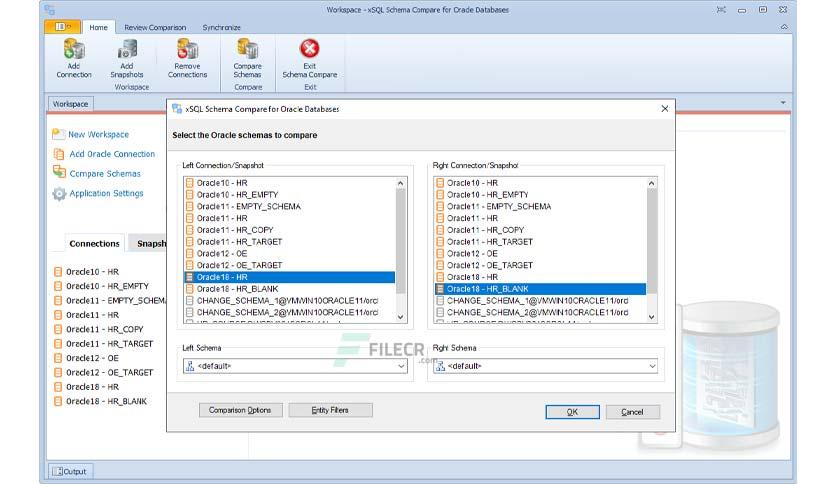
Task: Select Oracle11 - HR_TARGET in workspace connections
Action: tap(103, 344)
